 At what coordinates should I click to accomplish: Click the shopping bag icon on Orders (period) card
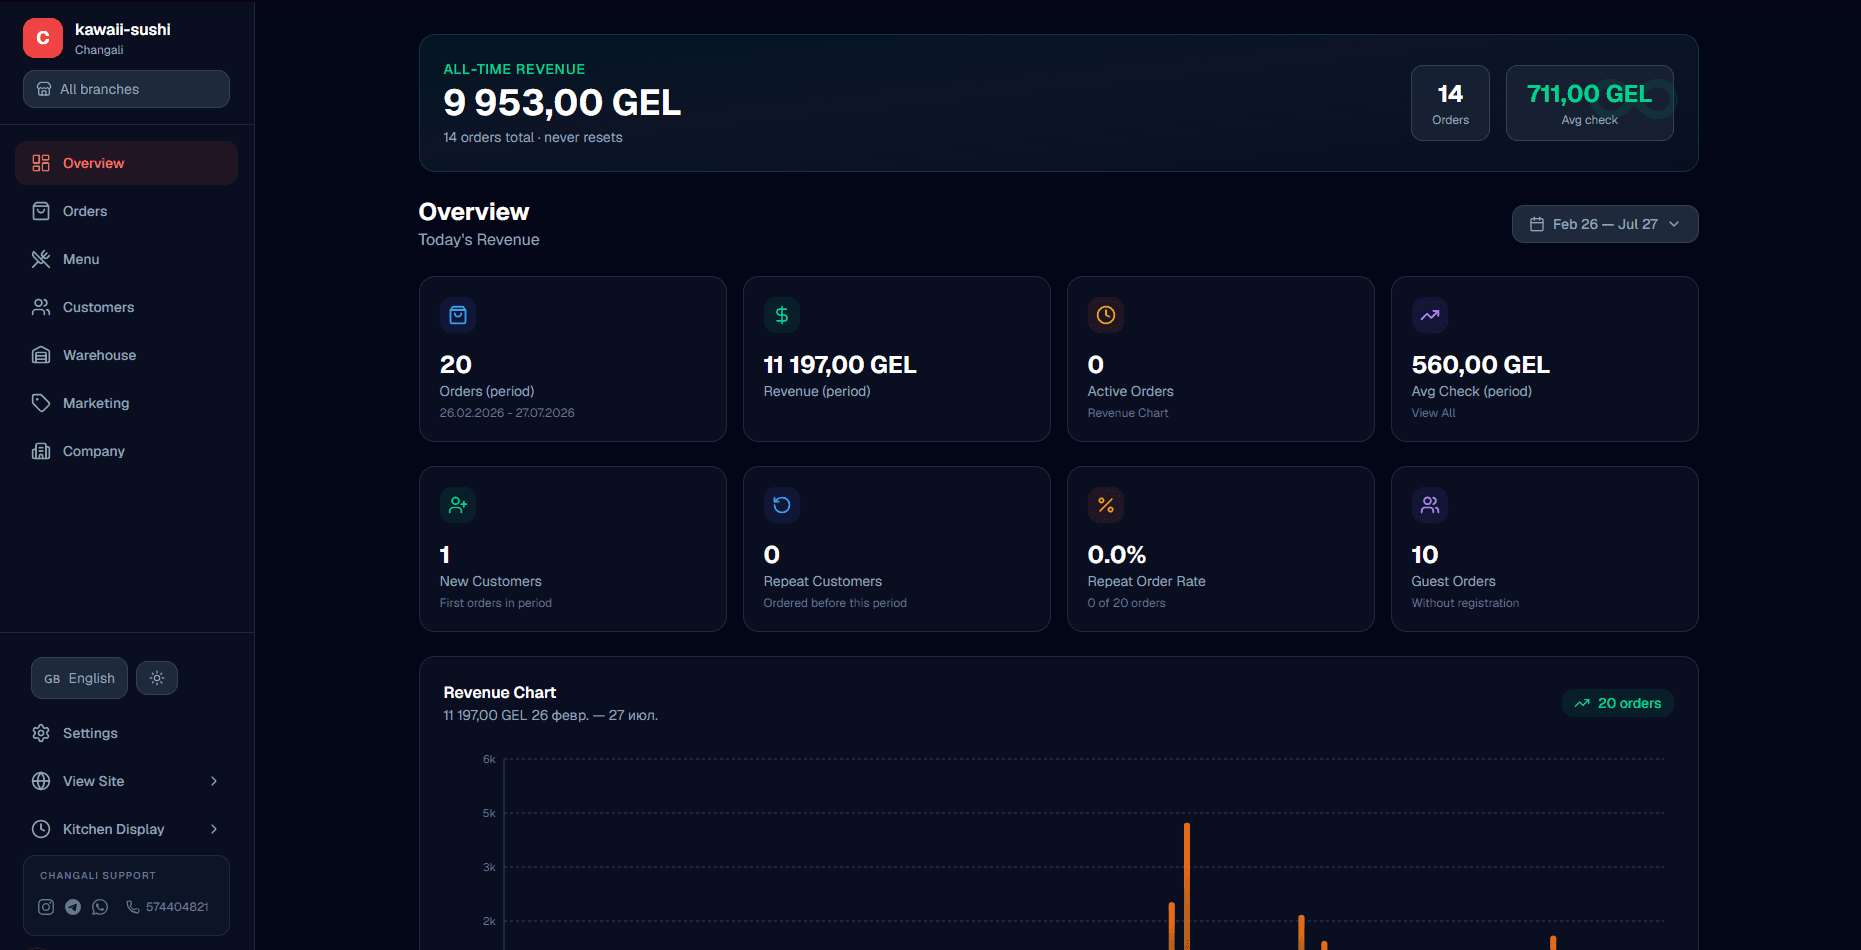[458, 315]
